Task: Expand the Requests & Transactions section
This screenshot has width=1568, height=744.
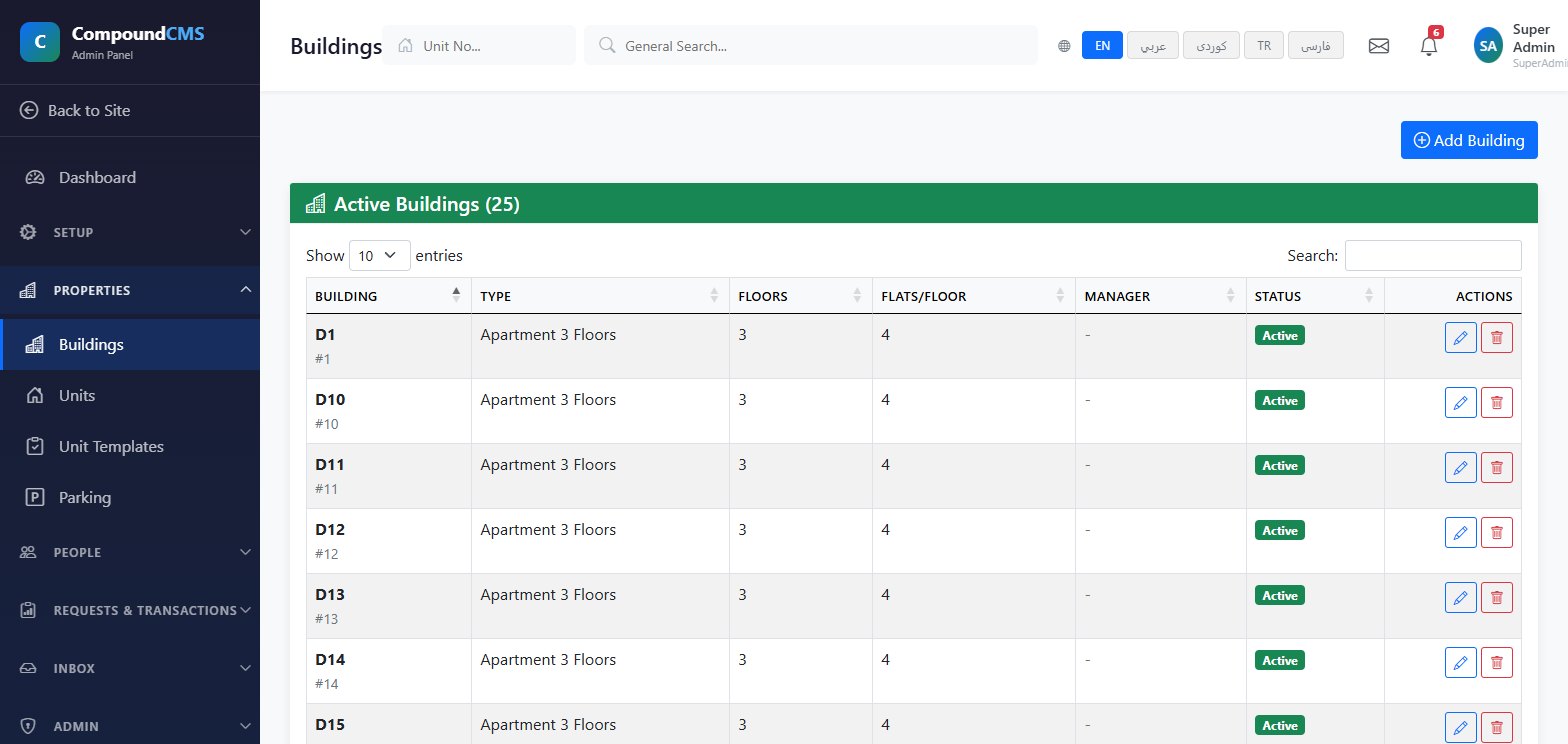Action: click(130, 610)
